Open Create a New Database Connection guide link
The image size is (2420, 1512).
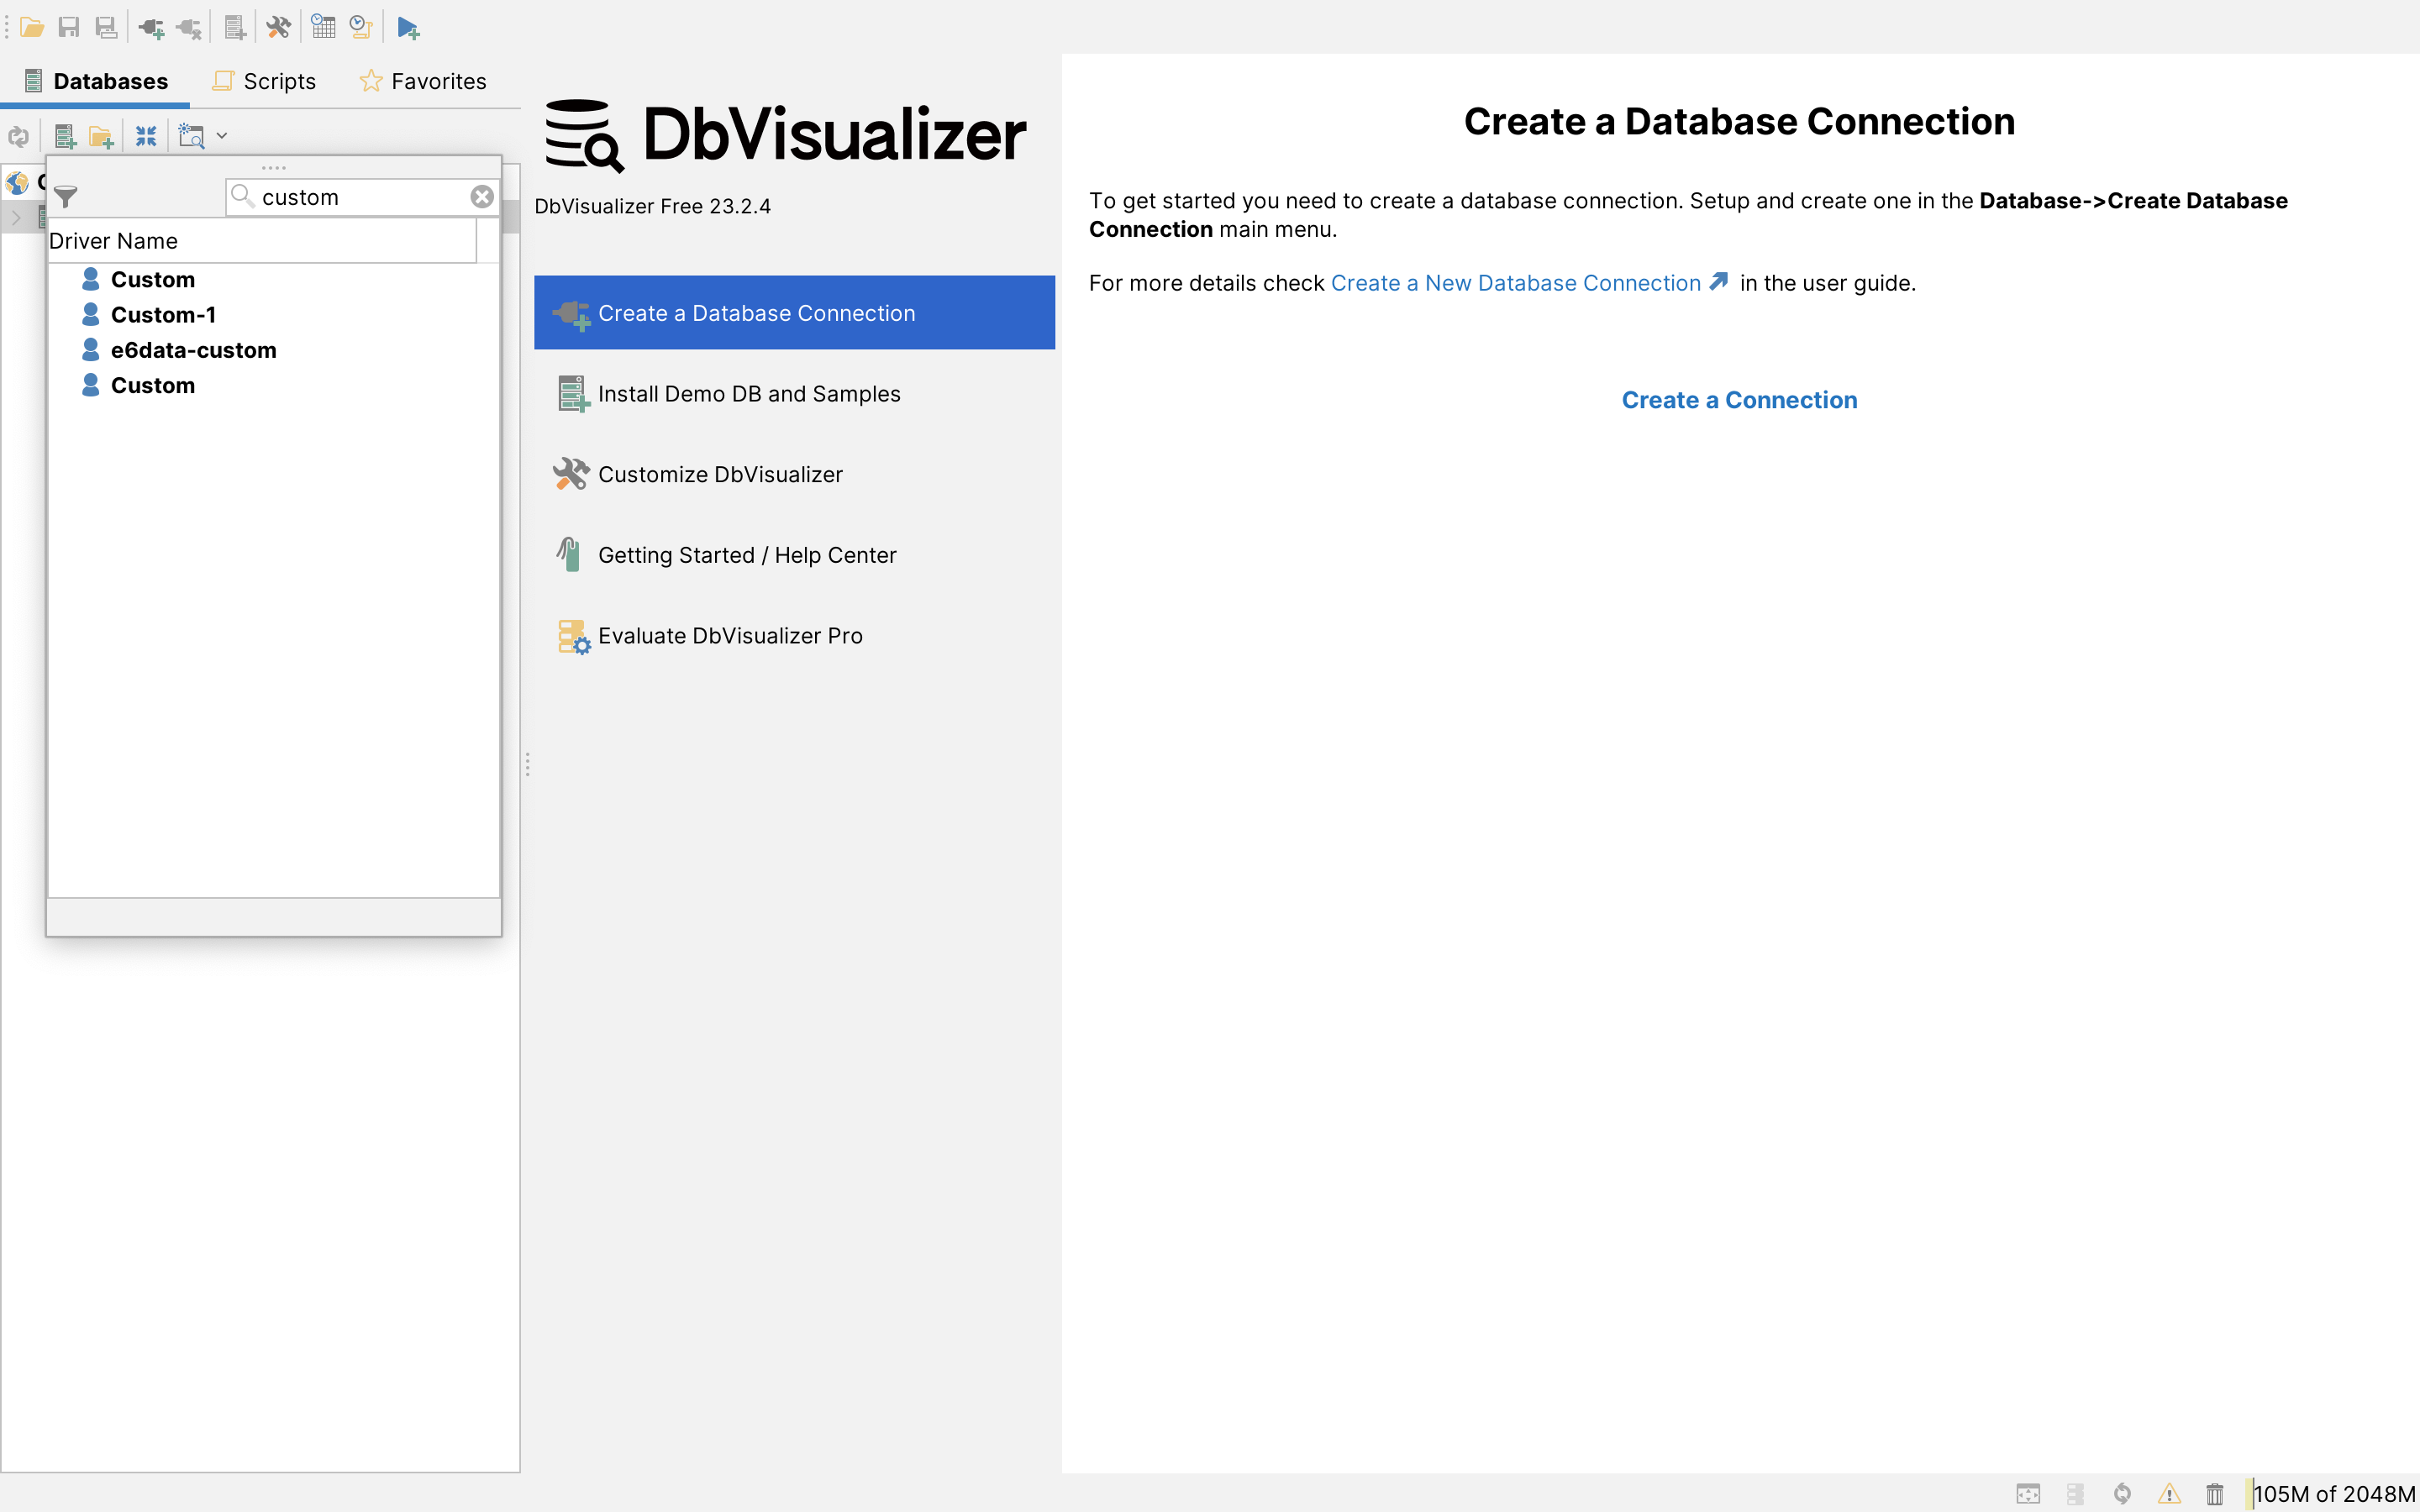click(x=1515, y=283)
